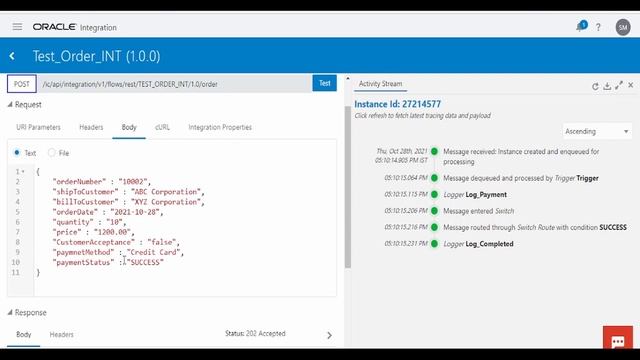Screen dimensions: 640x360
Task: Click the Logger Log_Completed entry text
Action: tap(478, 244)
